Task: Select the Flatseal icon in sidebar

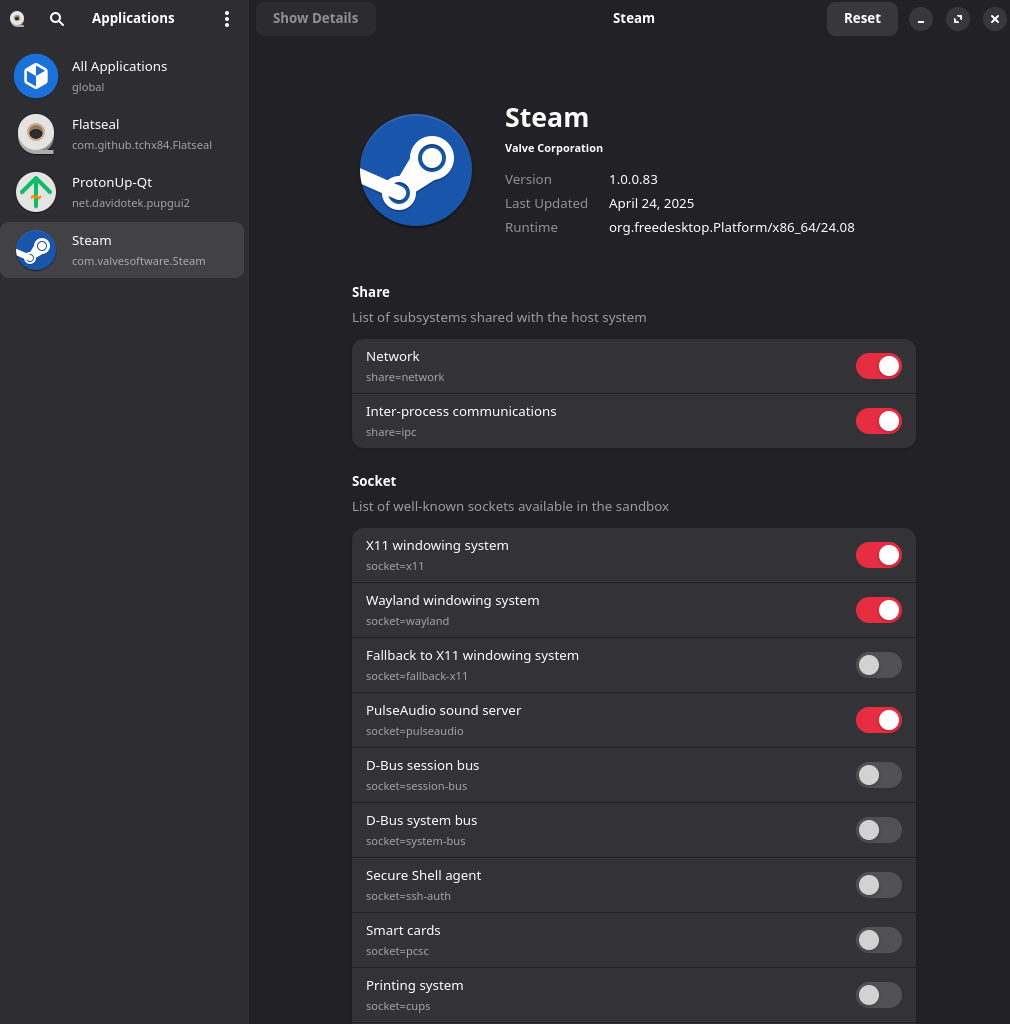Action: pos(36,134)
